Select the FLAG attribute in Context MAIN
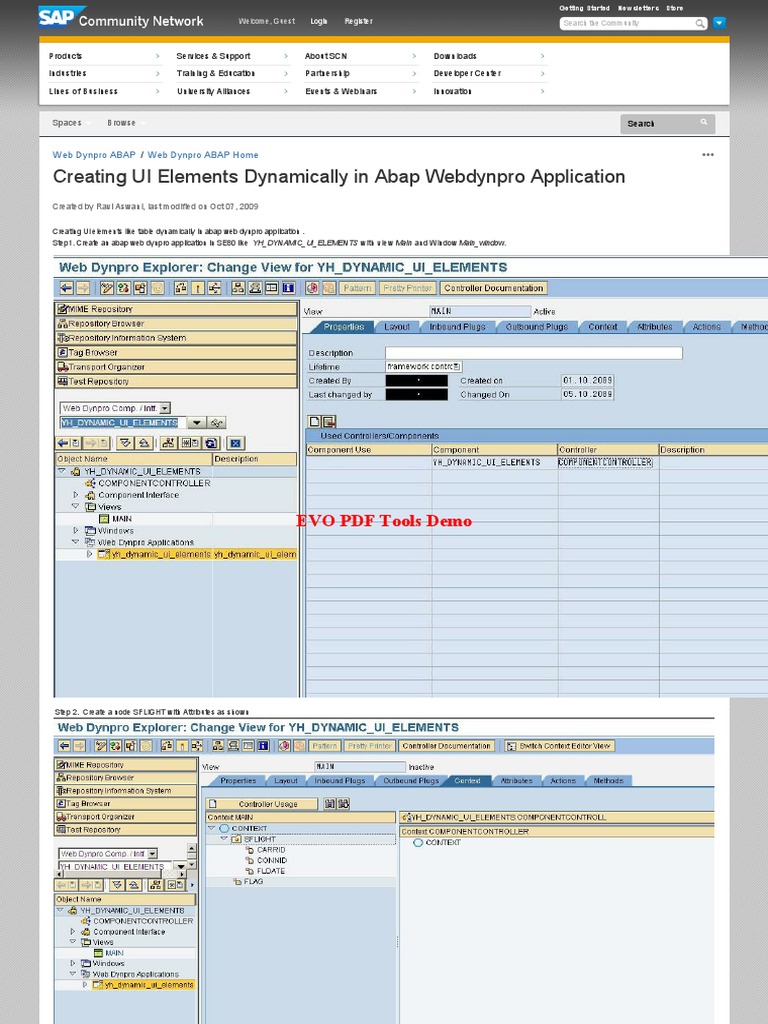Viewport: 768px width, 1024px height. click(253, 881)
